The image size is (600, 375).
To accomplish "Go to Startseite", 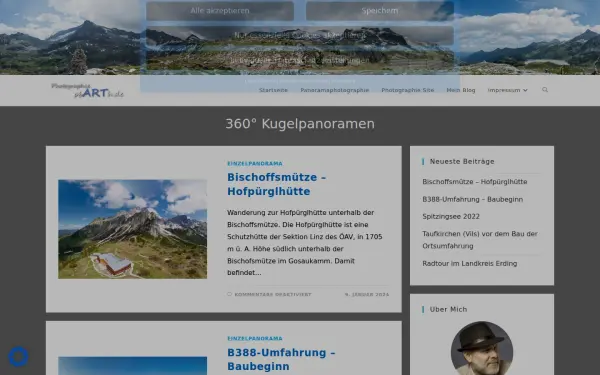I will tap(273, 90).
